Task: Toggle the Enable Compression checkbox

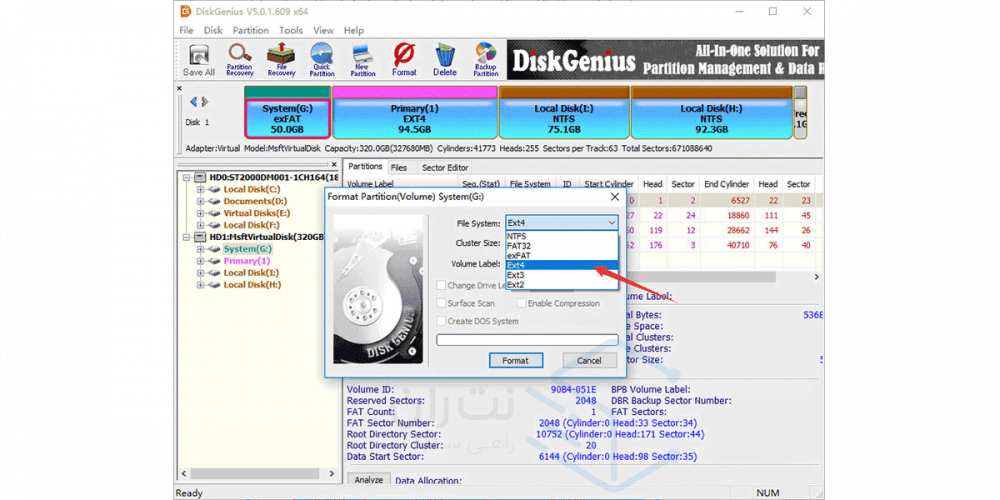Action: coord(520,303)
